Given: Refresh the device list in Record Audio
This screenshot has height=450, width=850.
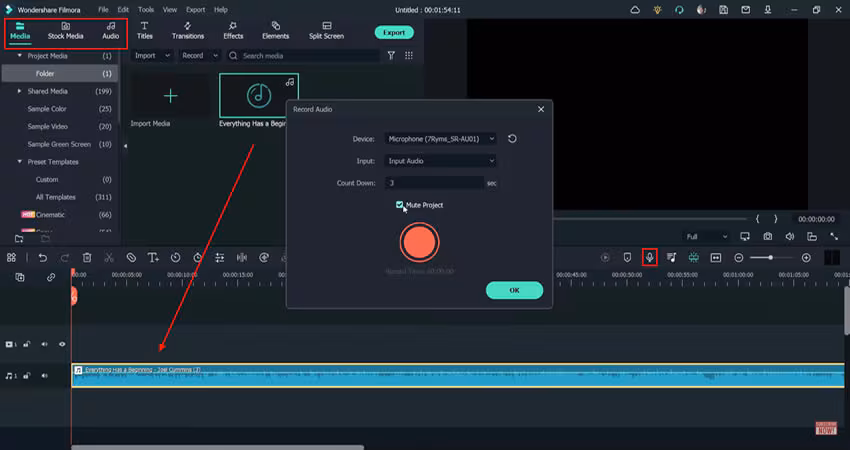Looking at the screenshot, I should coord(512,139).
